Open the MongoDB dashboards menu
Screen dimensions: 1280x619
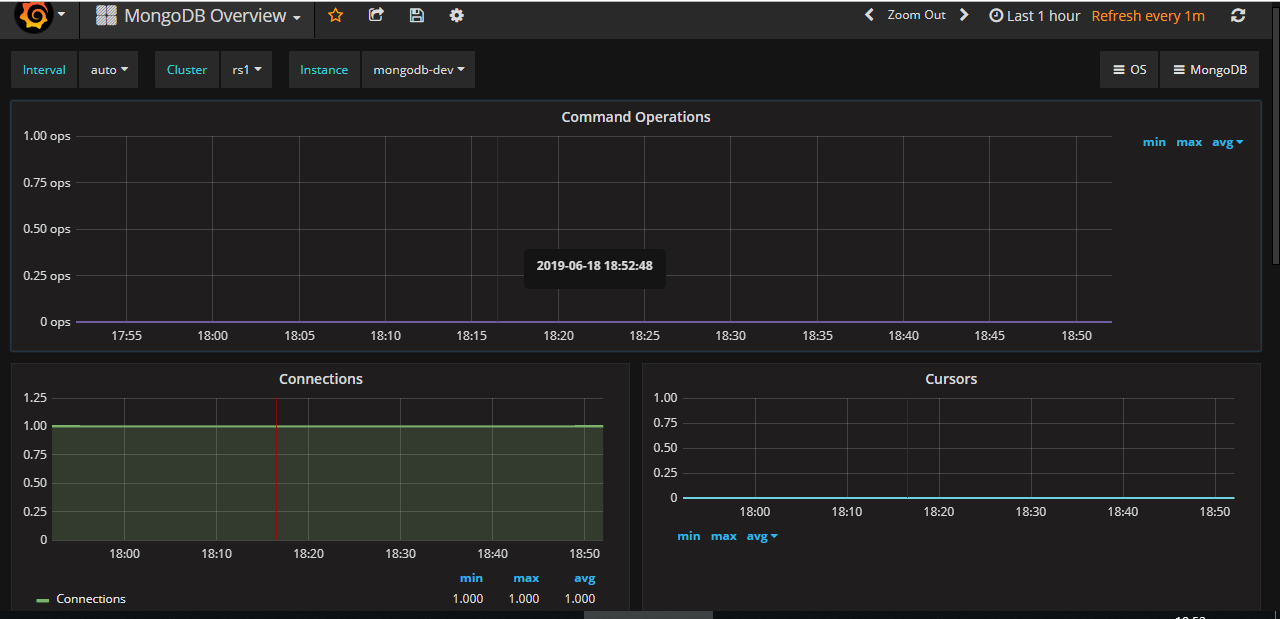point(1210,70)
